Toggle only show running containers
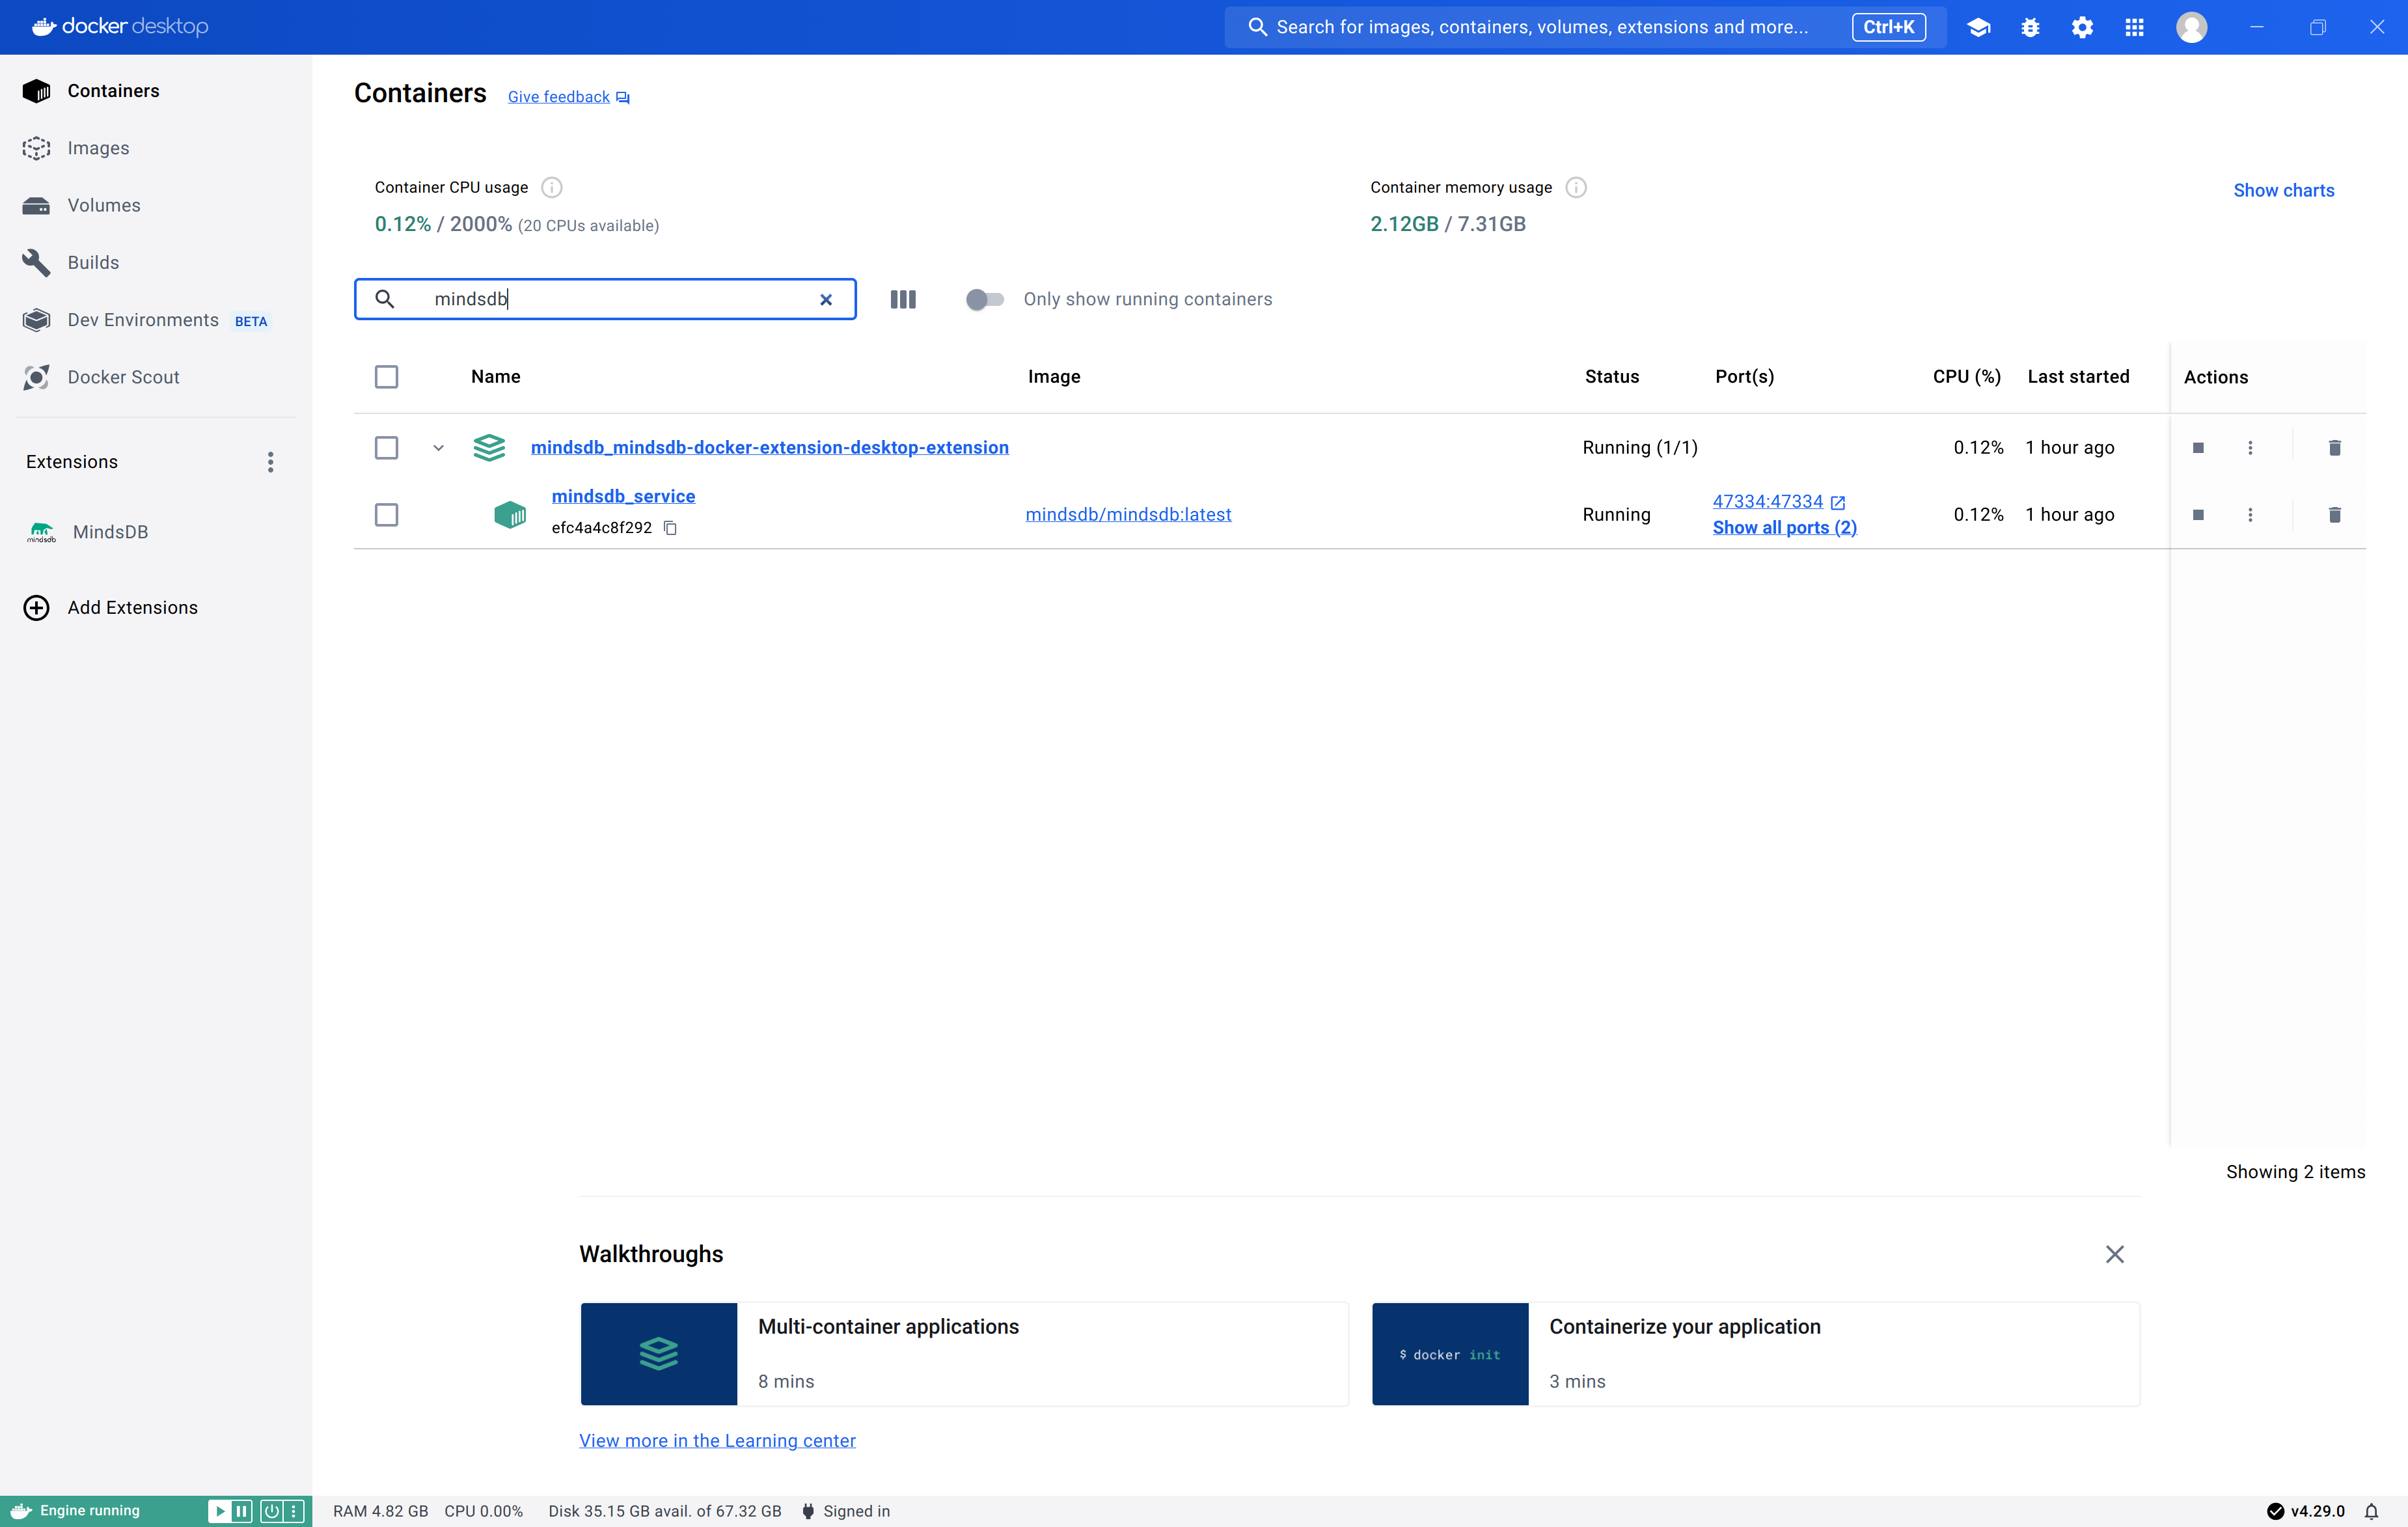 point(984,299)
